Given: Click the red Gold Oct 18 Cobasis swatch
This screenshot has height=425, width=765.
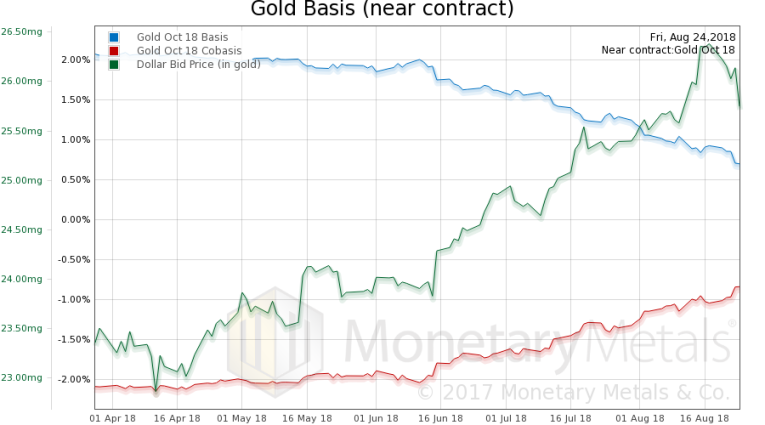Looking at the screenshot, I should (x=113, y=50).
